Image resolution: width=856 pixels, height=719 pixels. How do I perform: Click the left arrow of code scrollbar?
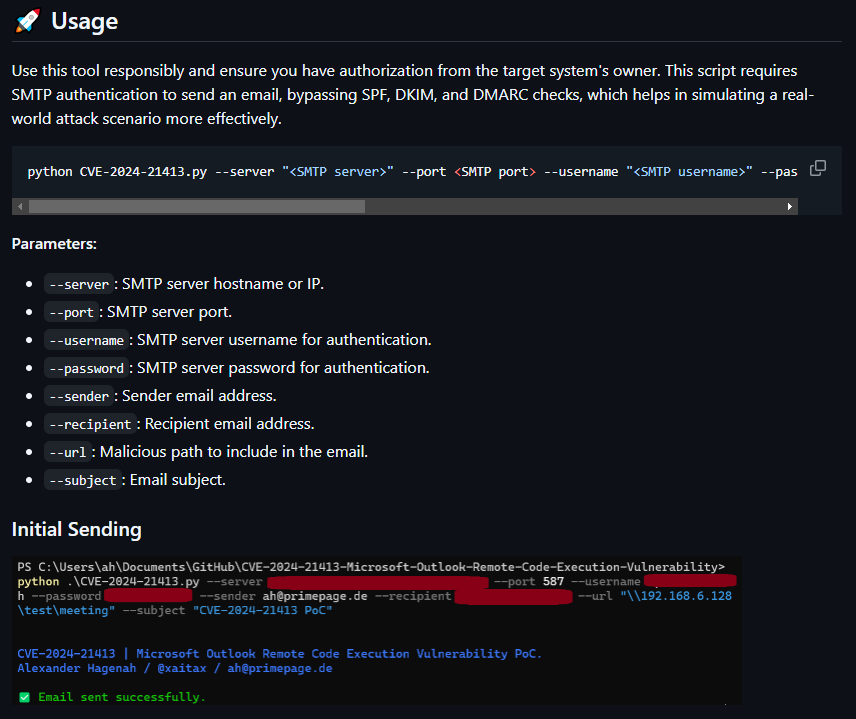click(20, 206)
